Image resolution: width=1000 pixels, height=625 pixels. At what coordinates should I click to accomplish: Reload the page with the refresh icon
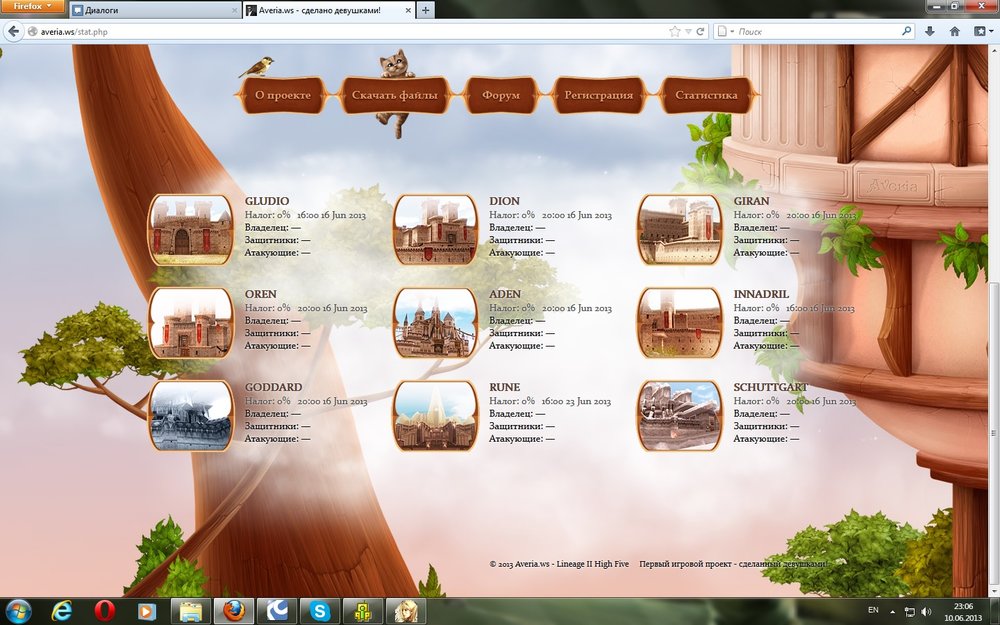[700, 31]
